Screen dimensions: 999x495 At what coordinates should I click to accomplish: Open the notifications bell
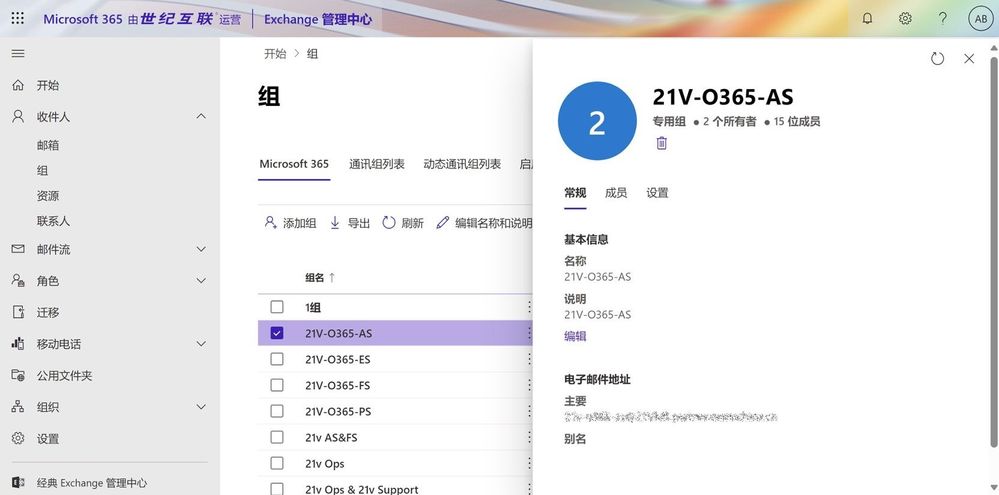click(867, 18)
